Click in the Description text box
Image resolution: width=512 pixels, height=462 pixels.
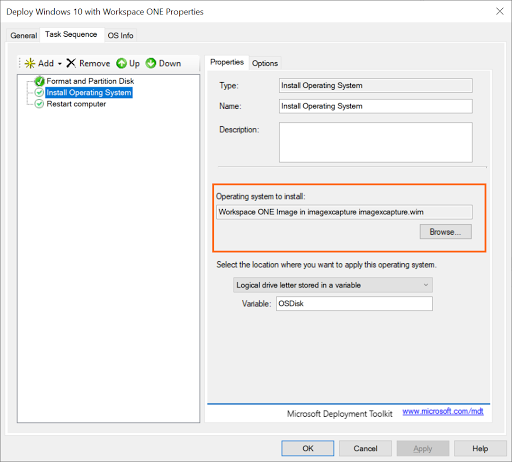pyautogui.click(x=376, y=142)
